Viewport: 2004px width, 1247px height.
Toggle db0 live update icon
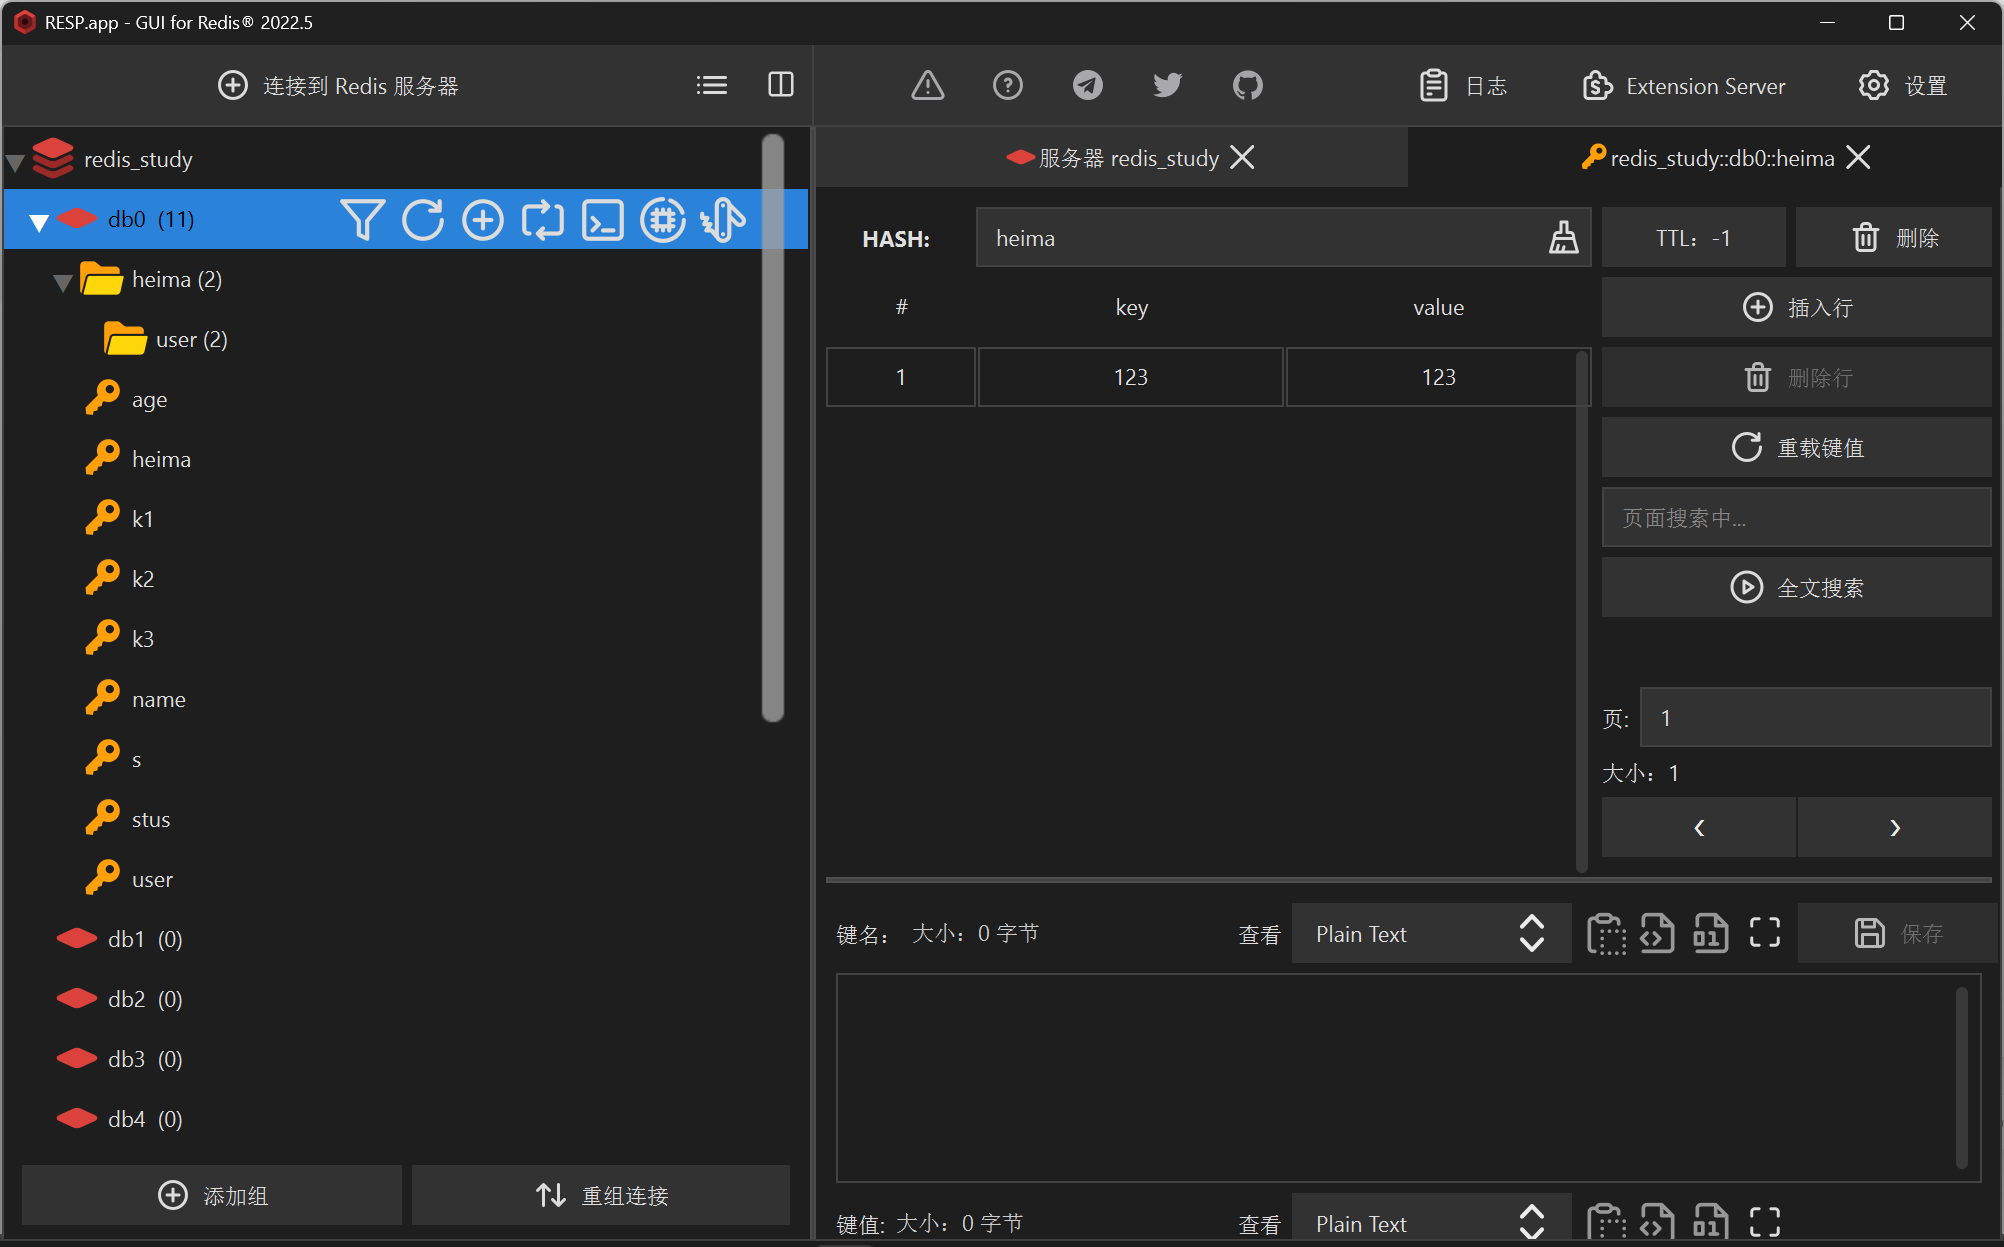pos(543,220)
